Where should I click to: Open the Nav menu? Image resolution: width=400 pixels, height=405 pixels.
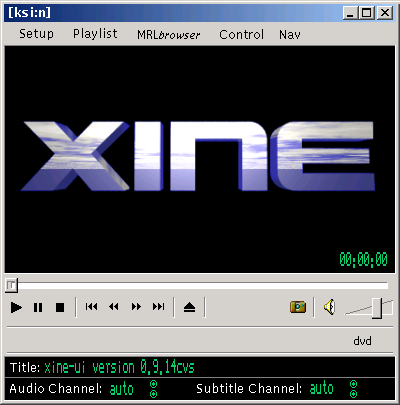[x=290, y=35]
